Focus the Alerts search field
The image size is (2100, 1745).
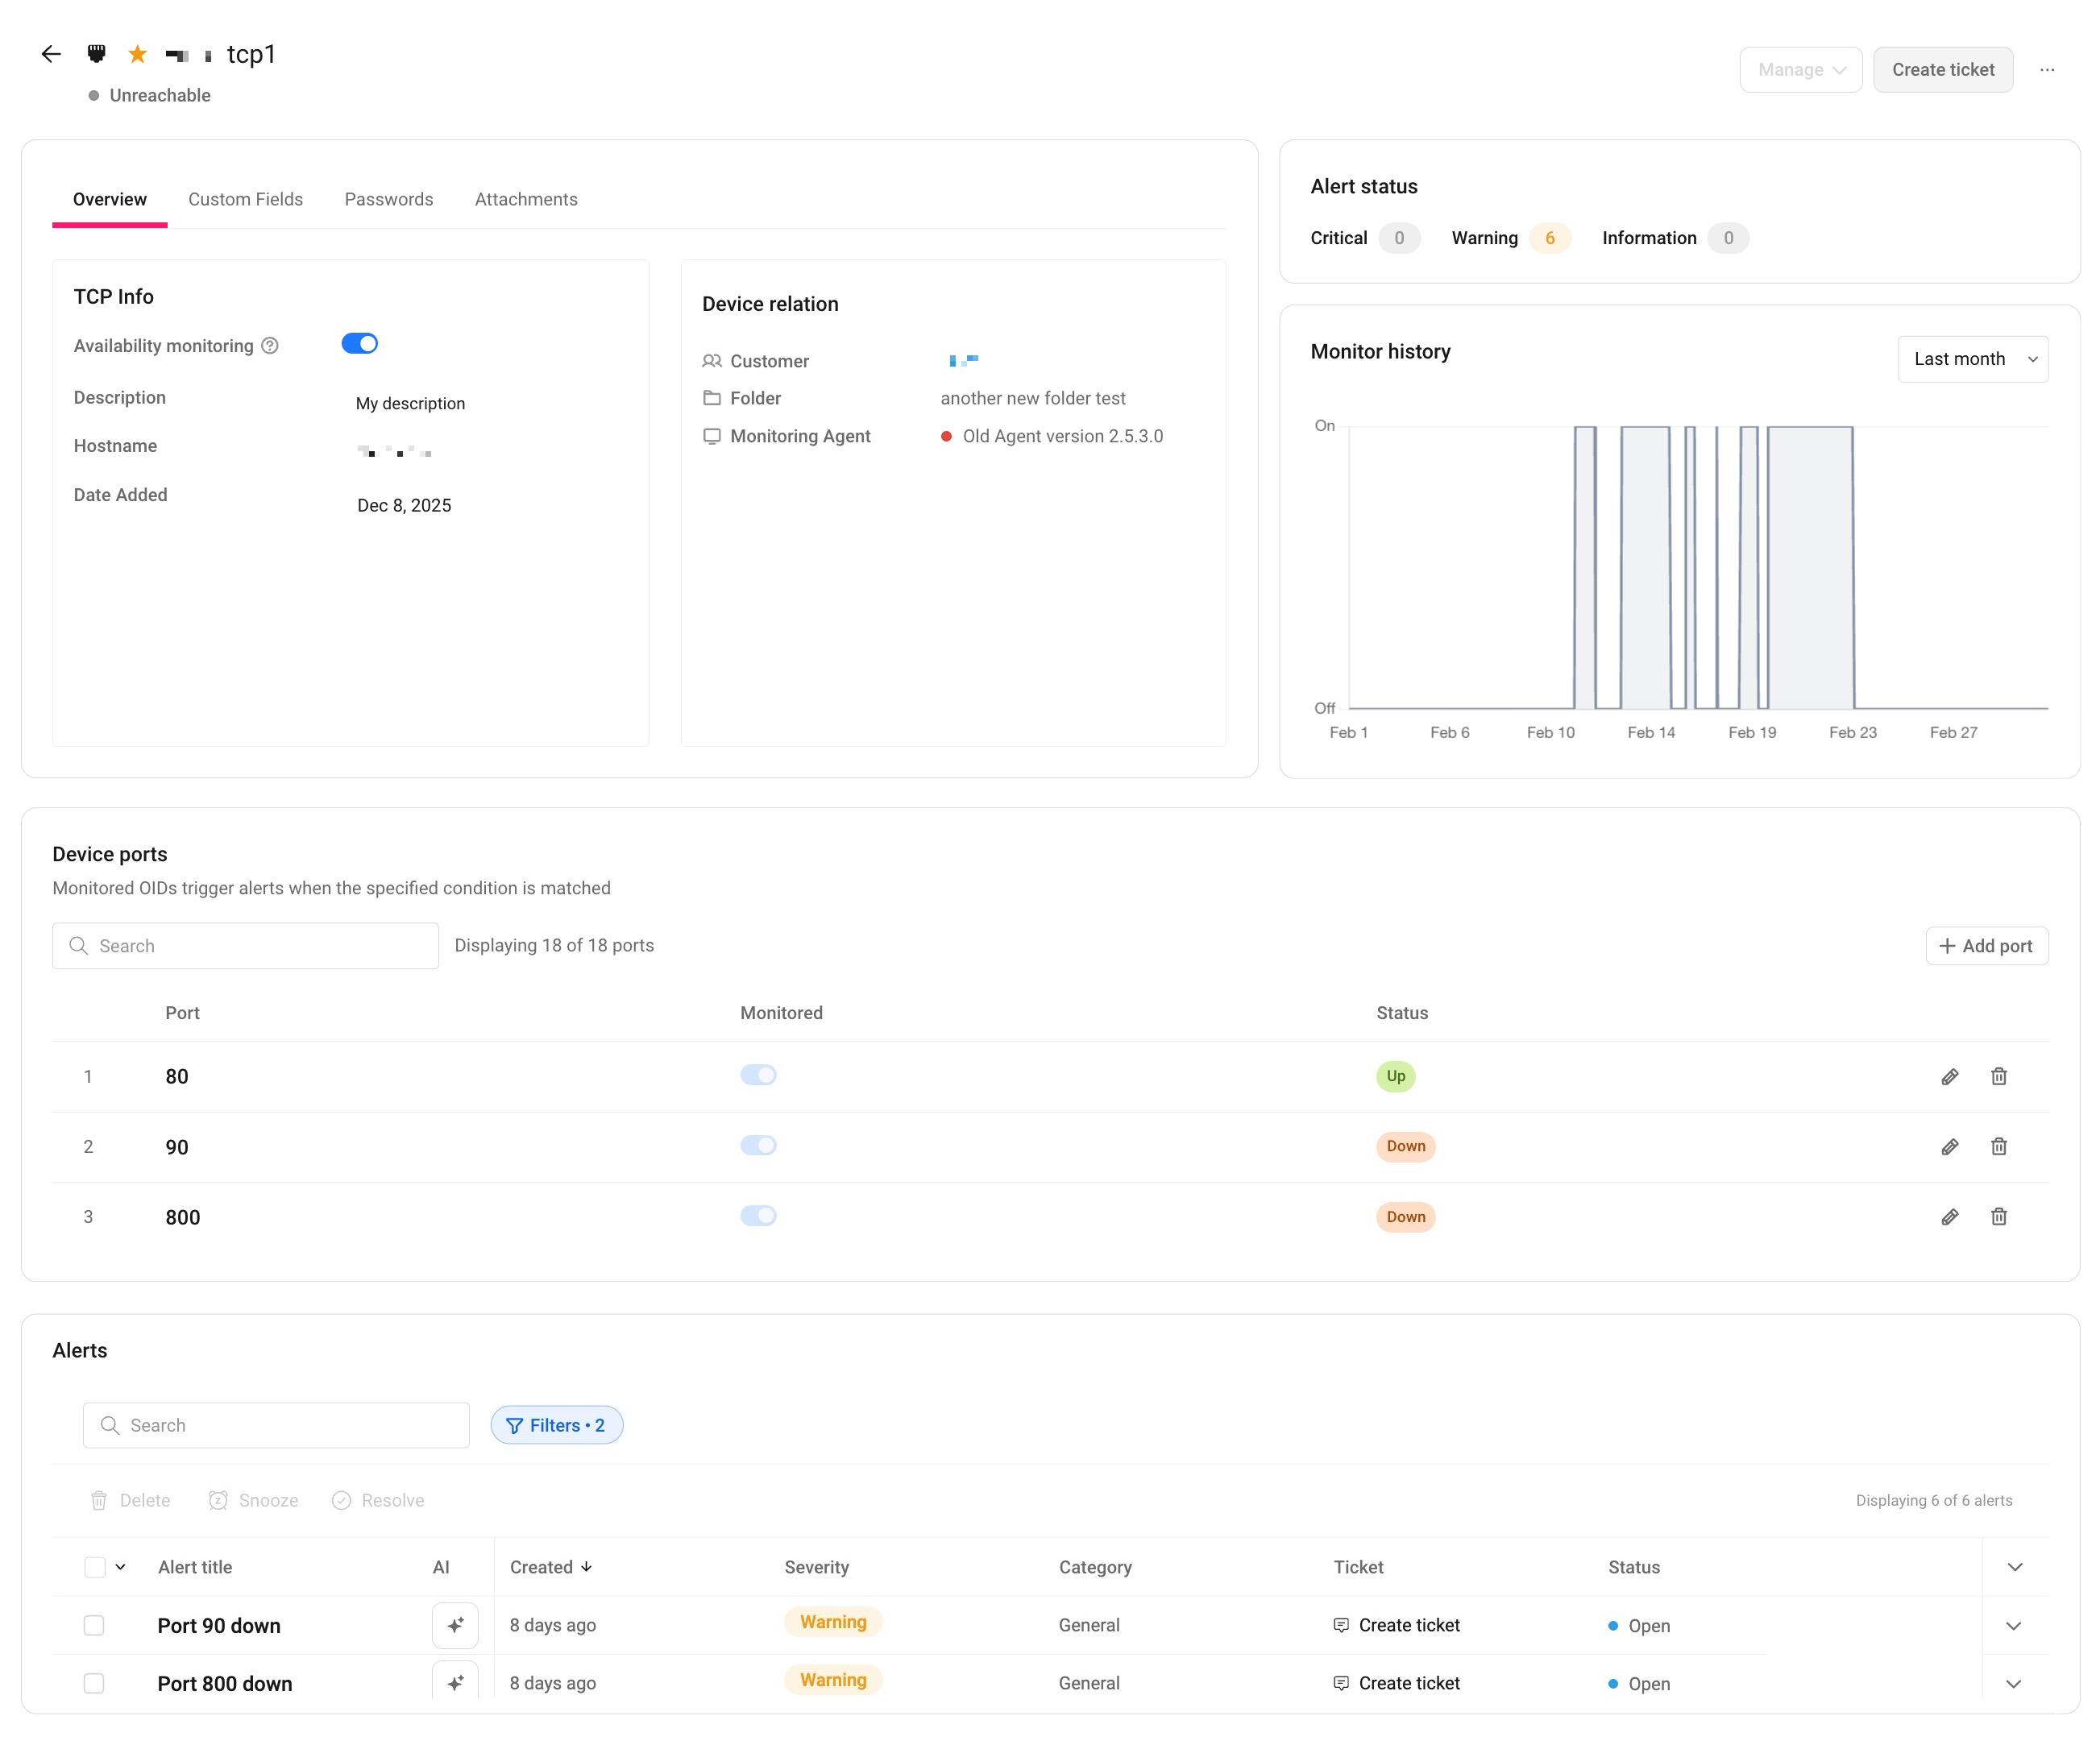(276, 1425)
